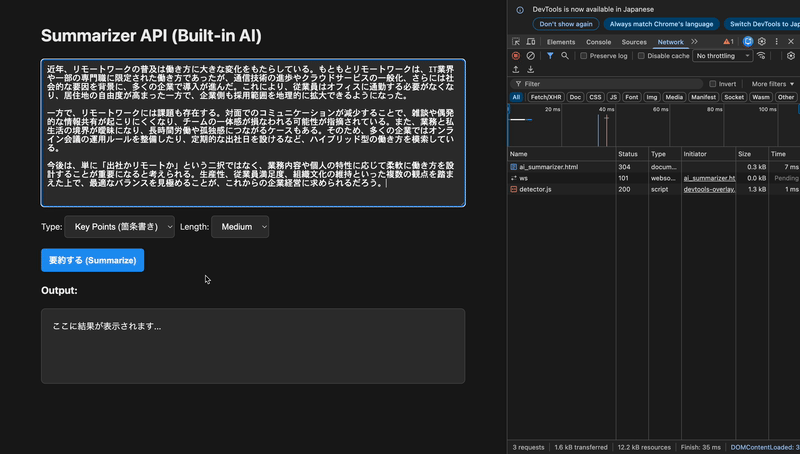
Task: Open the devtools-overlay initiator link
Action: [709, 189]
